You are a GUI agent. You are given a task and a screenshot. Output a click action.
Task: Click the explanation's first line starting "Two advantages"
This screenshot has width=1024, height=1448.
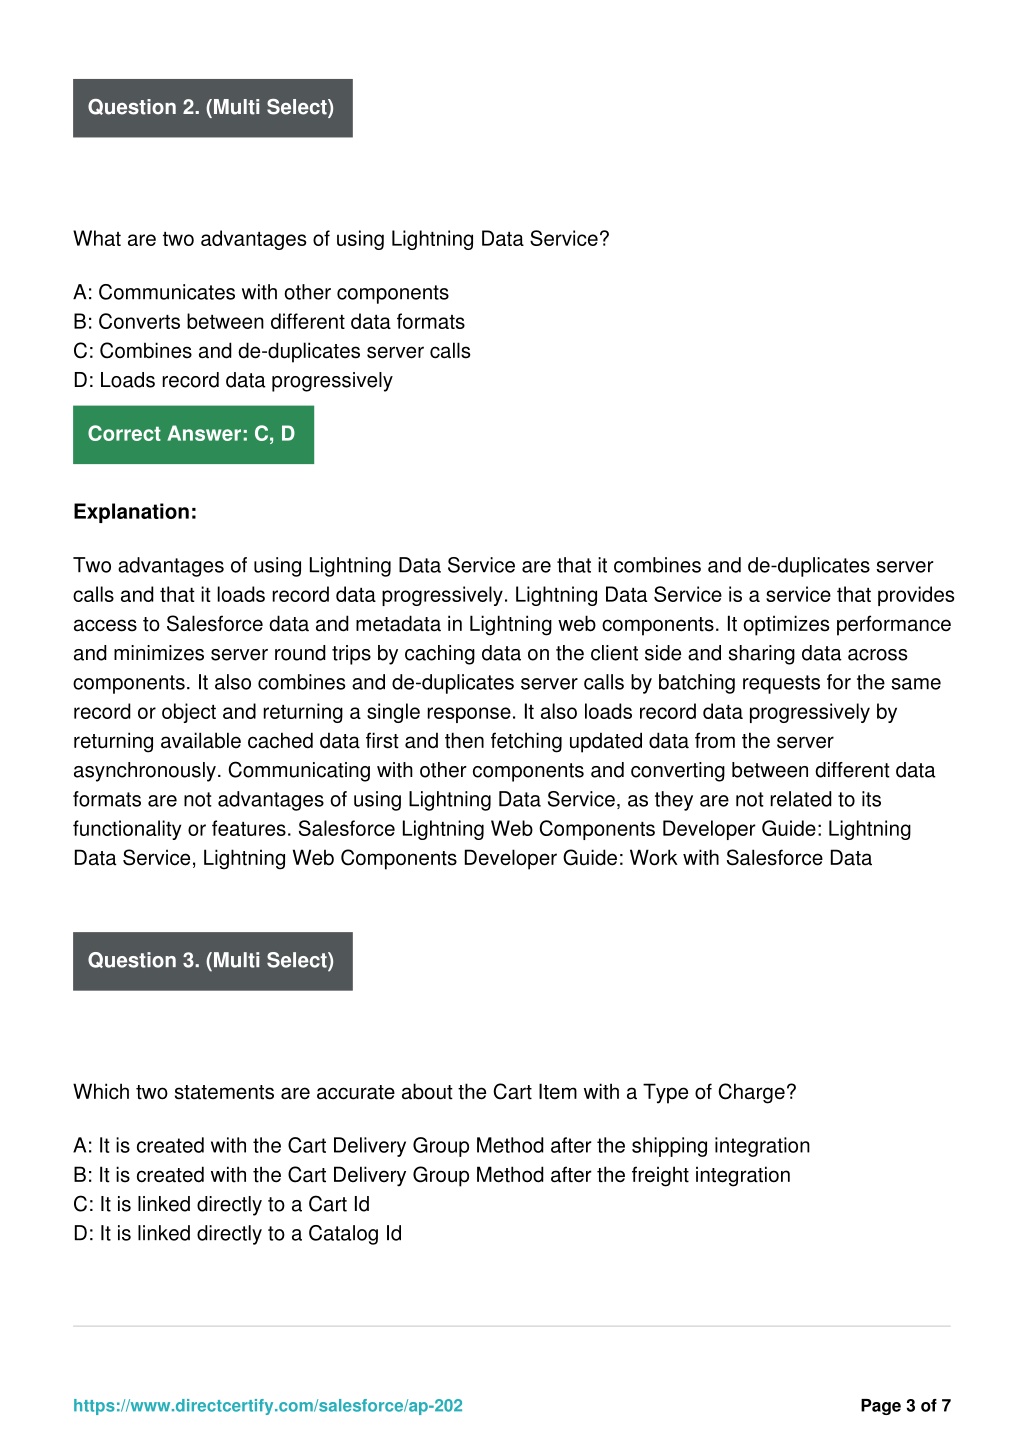point(503,566)
